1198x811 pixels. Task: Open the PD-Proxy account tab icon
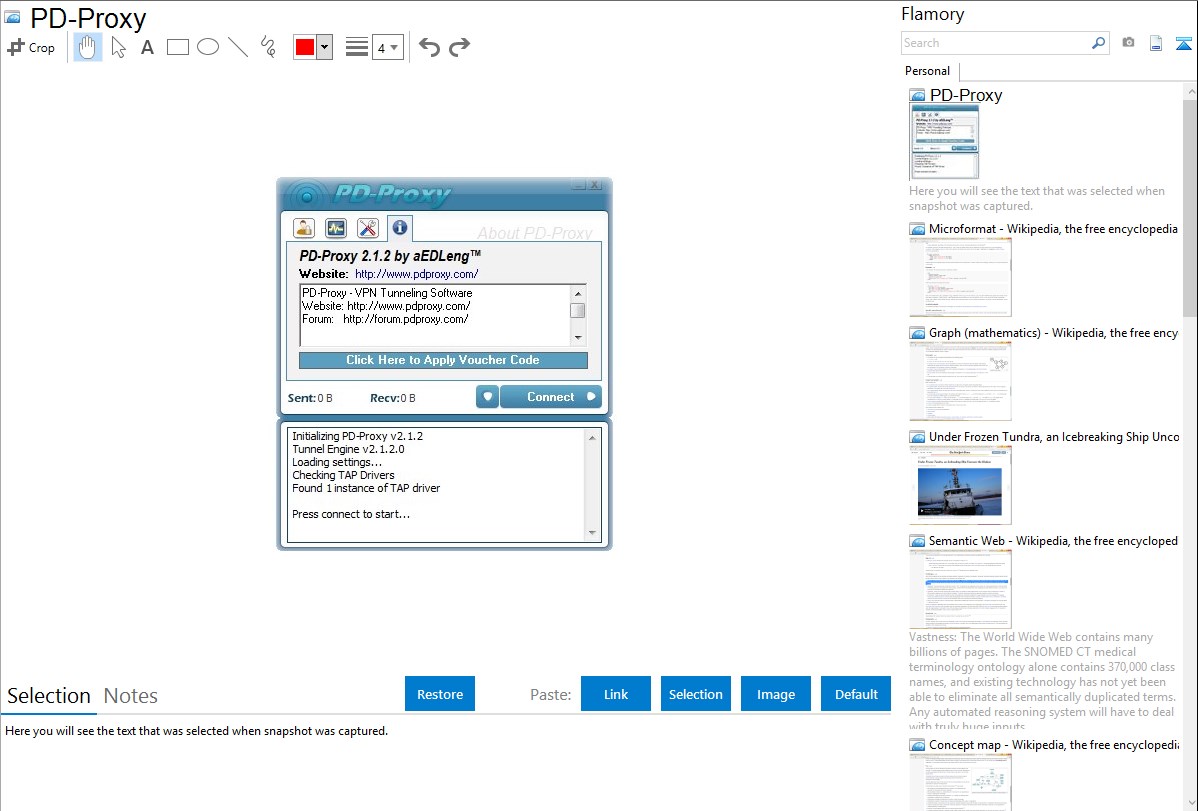(303, 228)
